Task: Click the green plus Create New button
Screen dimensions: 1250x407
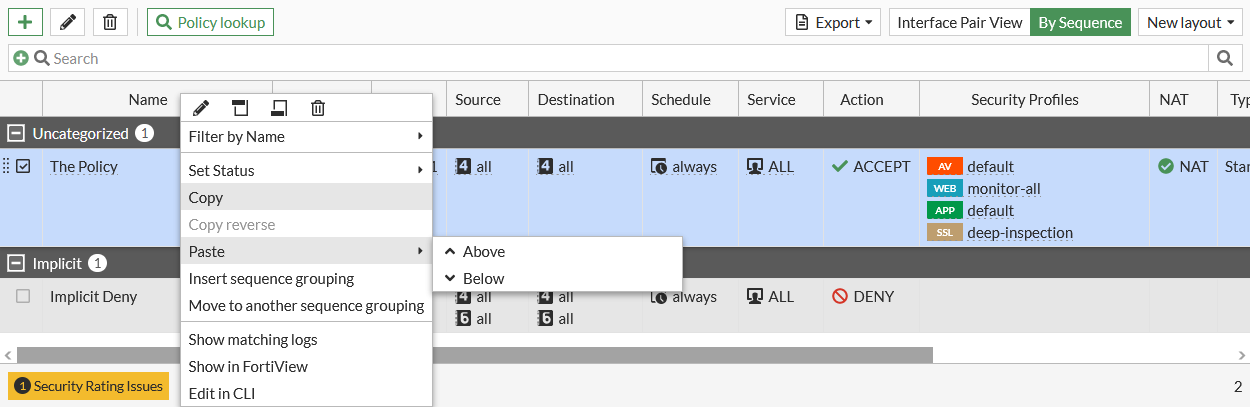Action: (x=25, y=22)
